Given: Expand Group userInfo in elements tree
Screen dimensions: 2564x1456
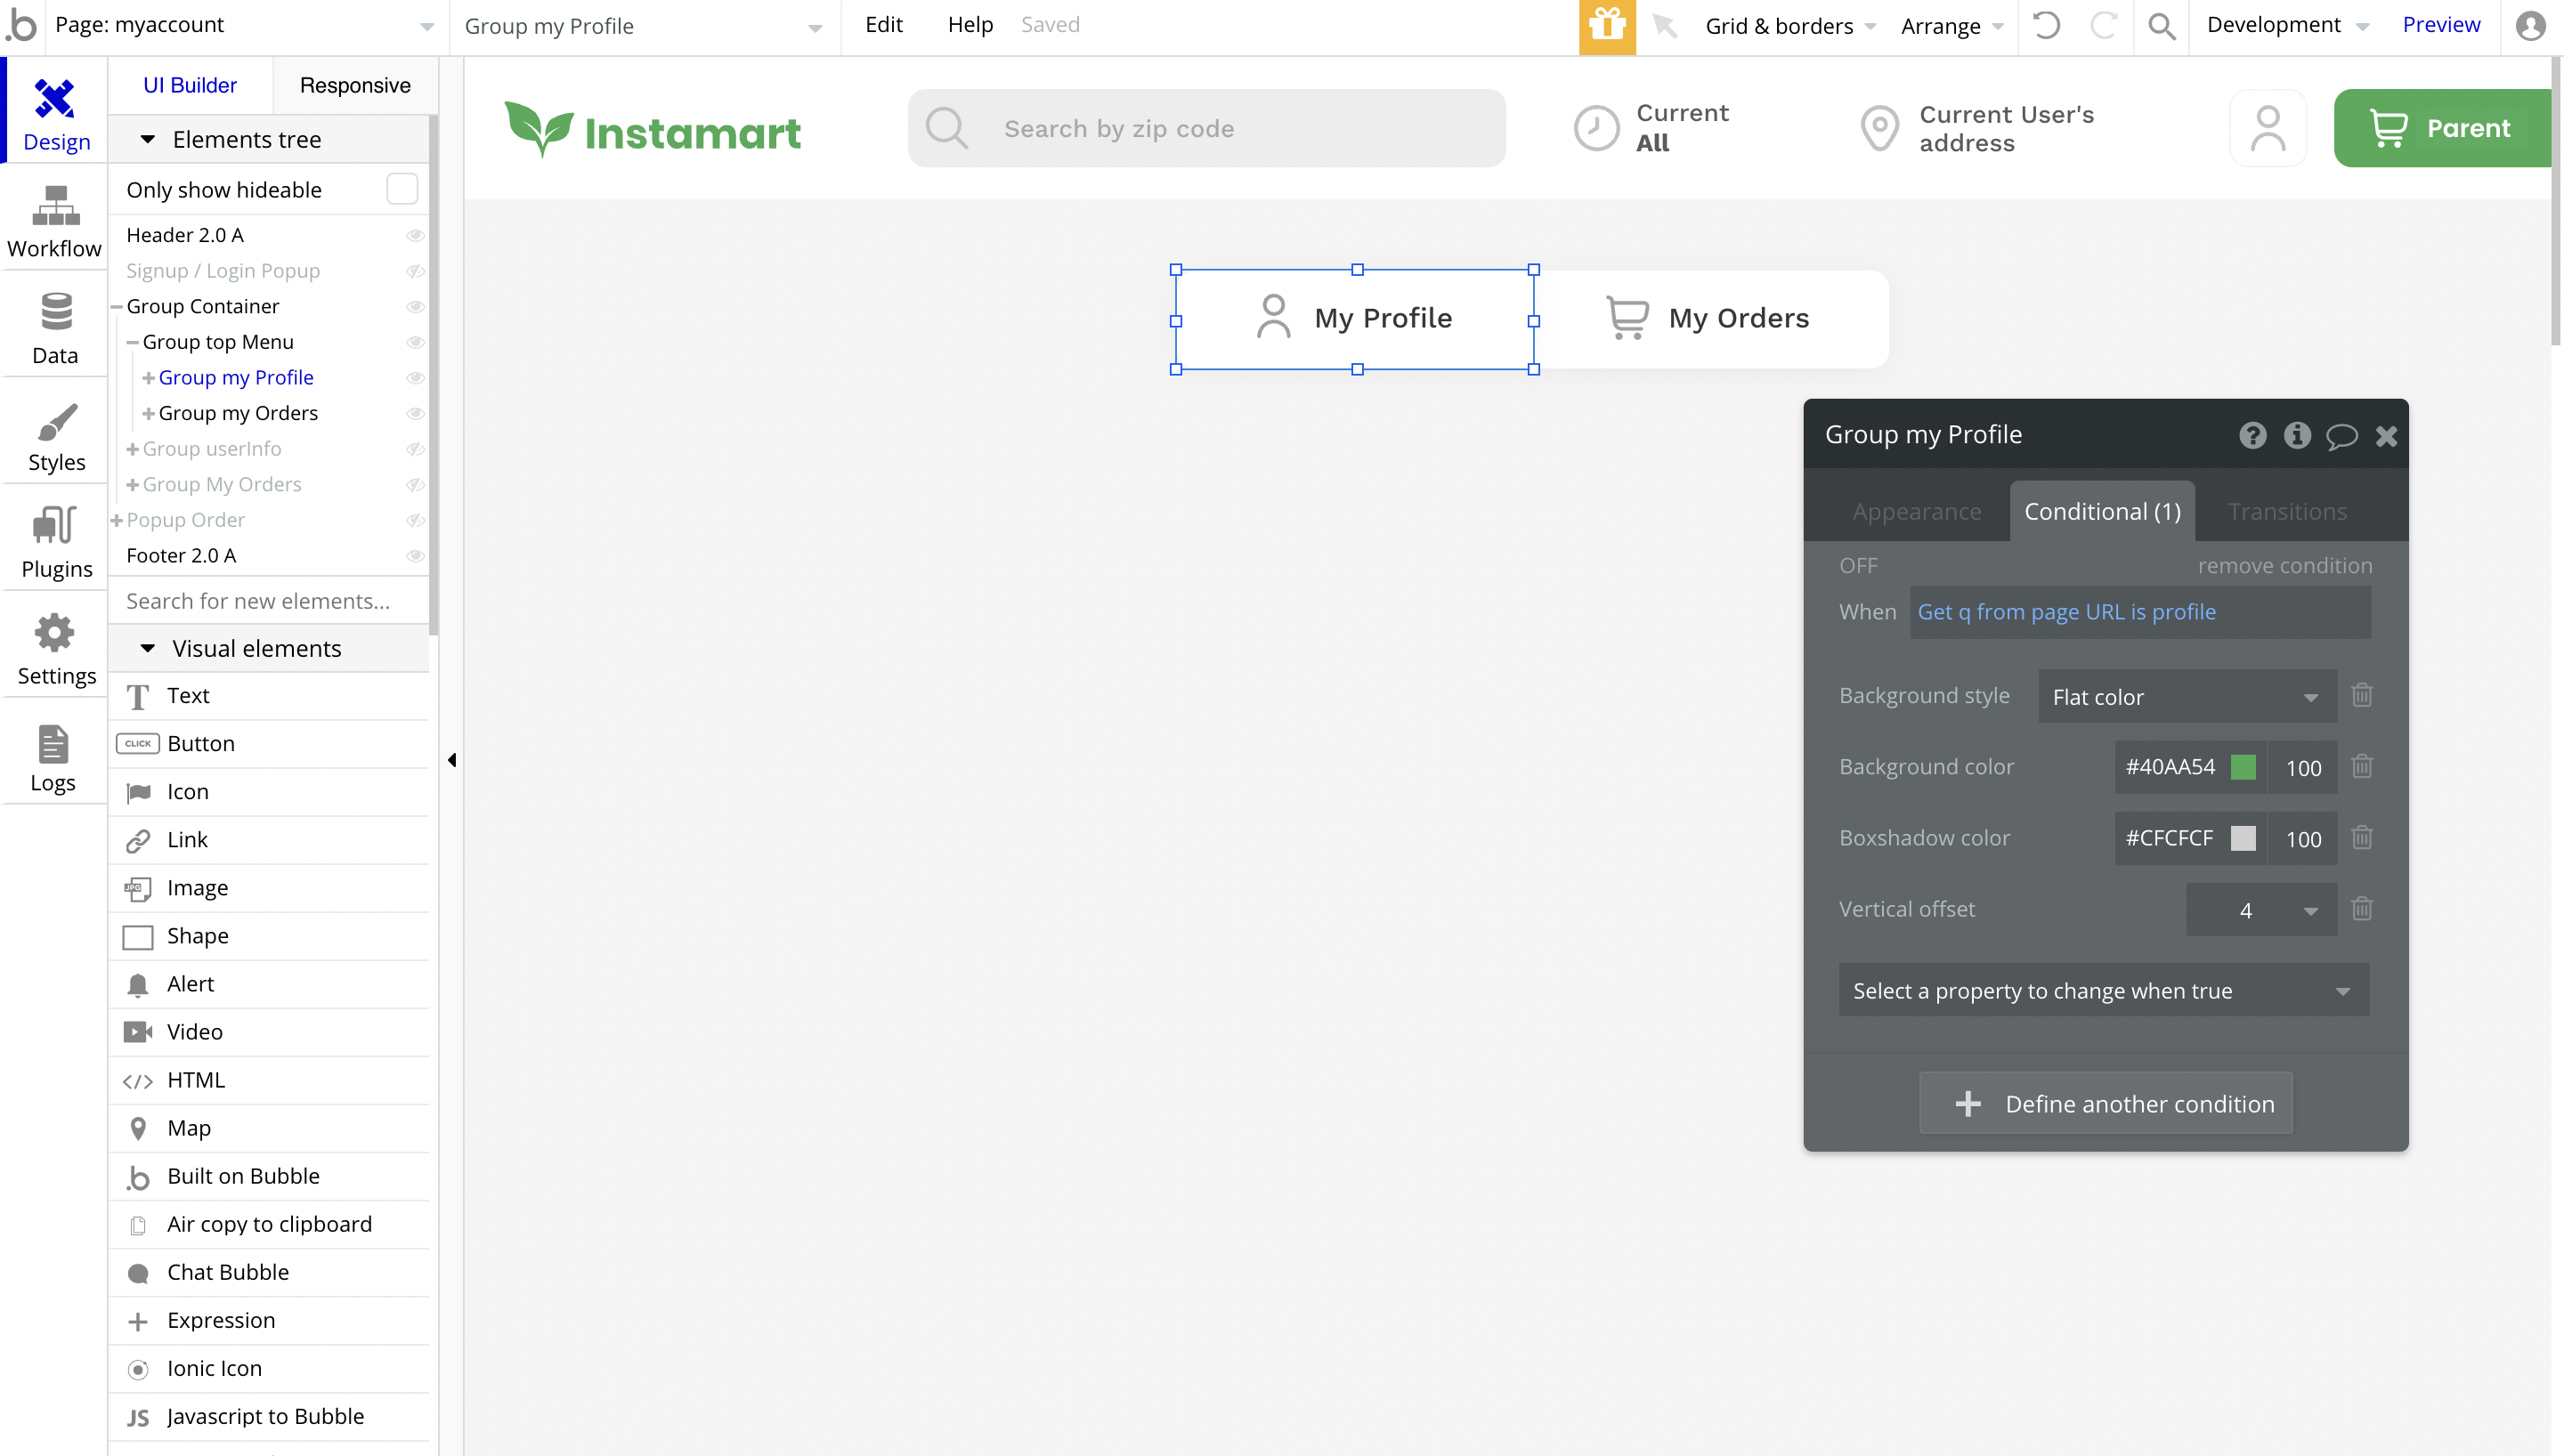Looking at the screenshot, I should click(x=132, y=449).
